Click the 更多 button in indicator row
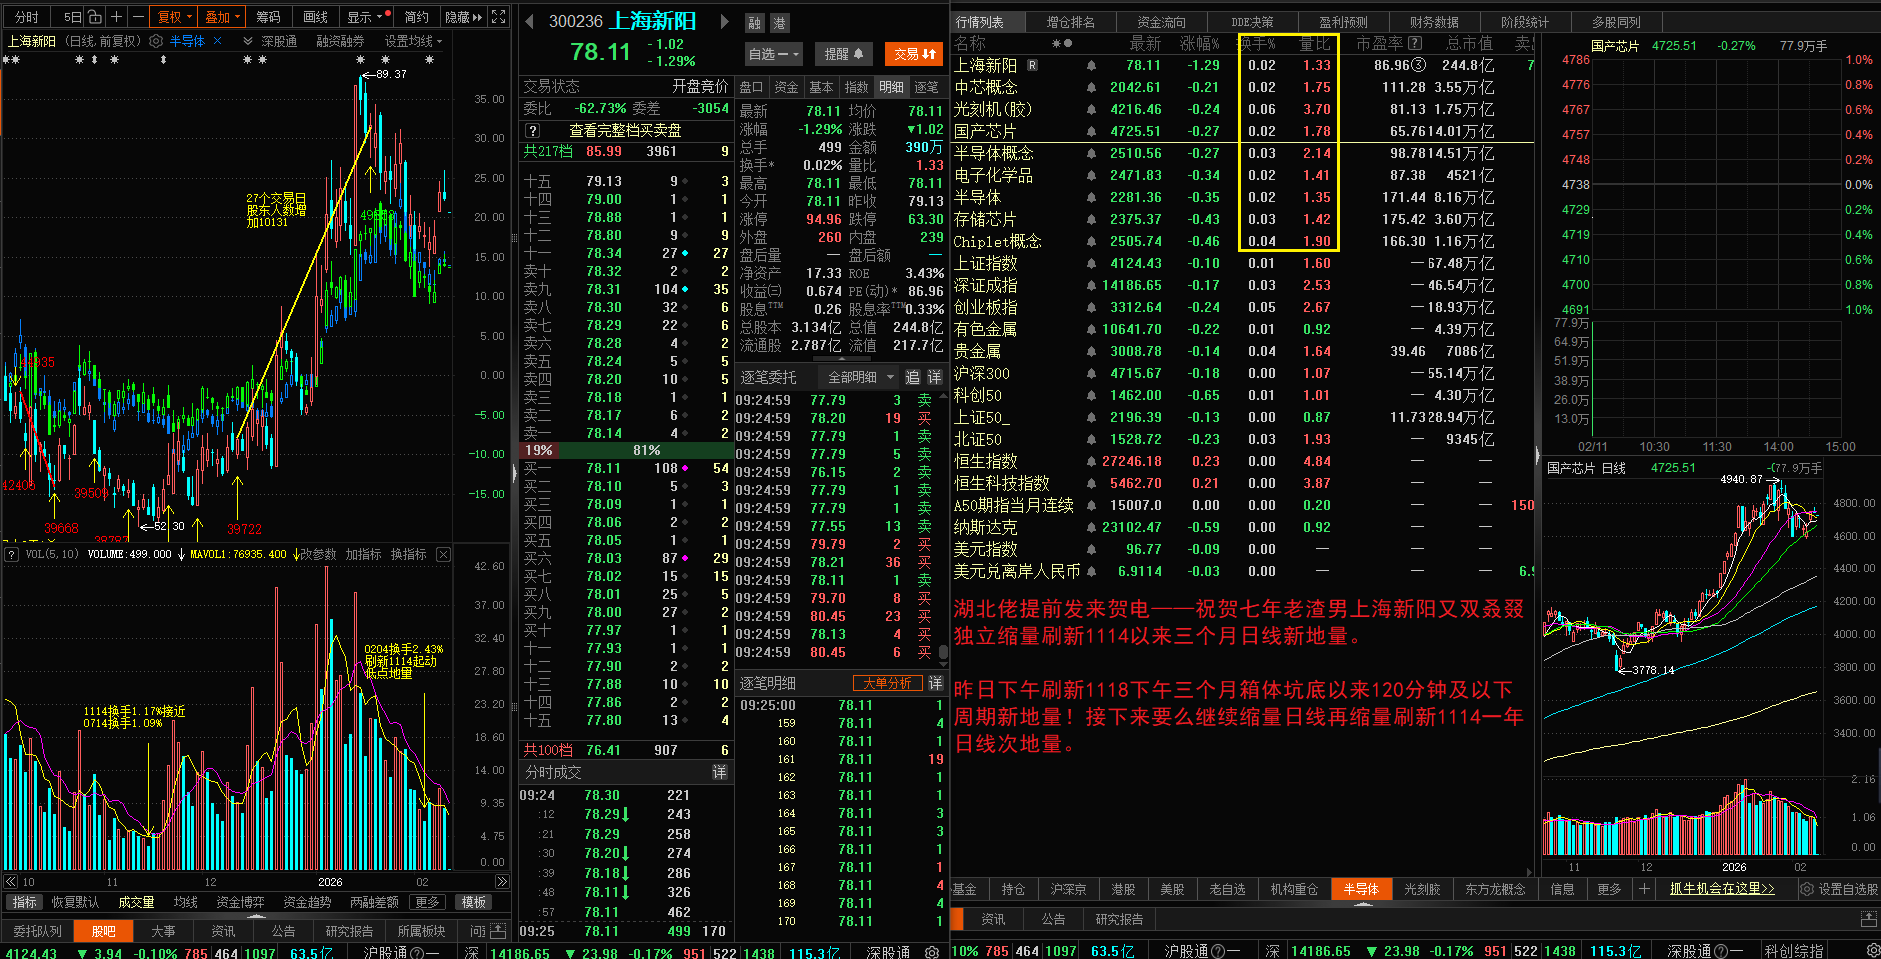Viewport: 1881px width, 959px height. pyautogui.click(x=428, y=902)
